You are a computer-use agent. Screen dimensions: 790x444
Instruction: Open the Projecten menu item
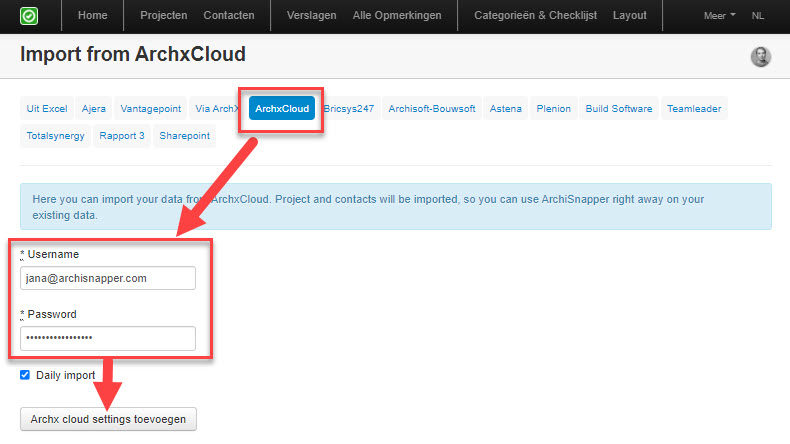coord(164,16)
